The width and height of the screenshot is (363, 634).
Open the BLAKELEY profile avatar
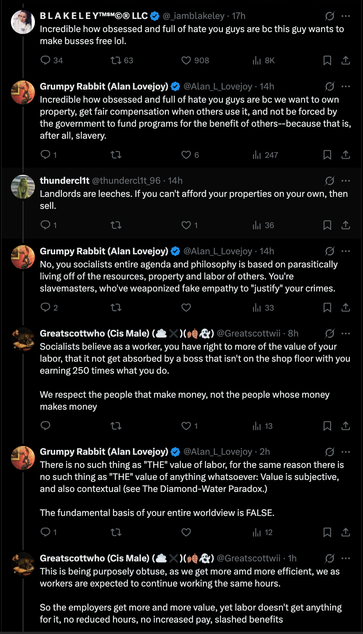click(23, 22)
